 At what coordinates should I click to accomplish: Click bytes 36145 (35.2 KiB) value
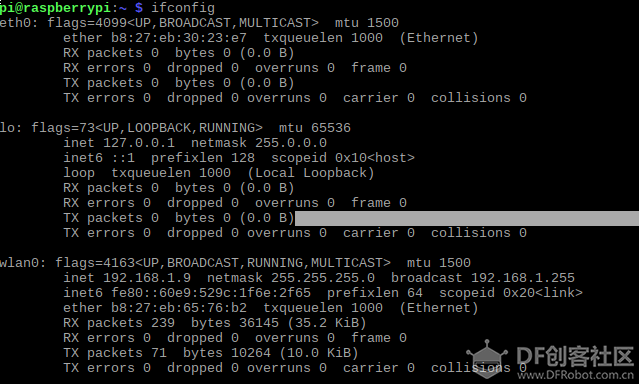tap(279, 323)
